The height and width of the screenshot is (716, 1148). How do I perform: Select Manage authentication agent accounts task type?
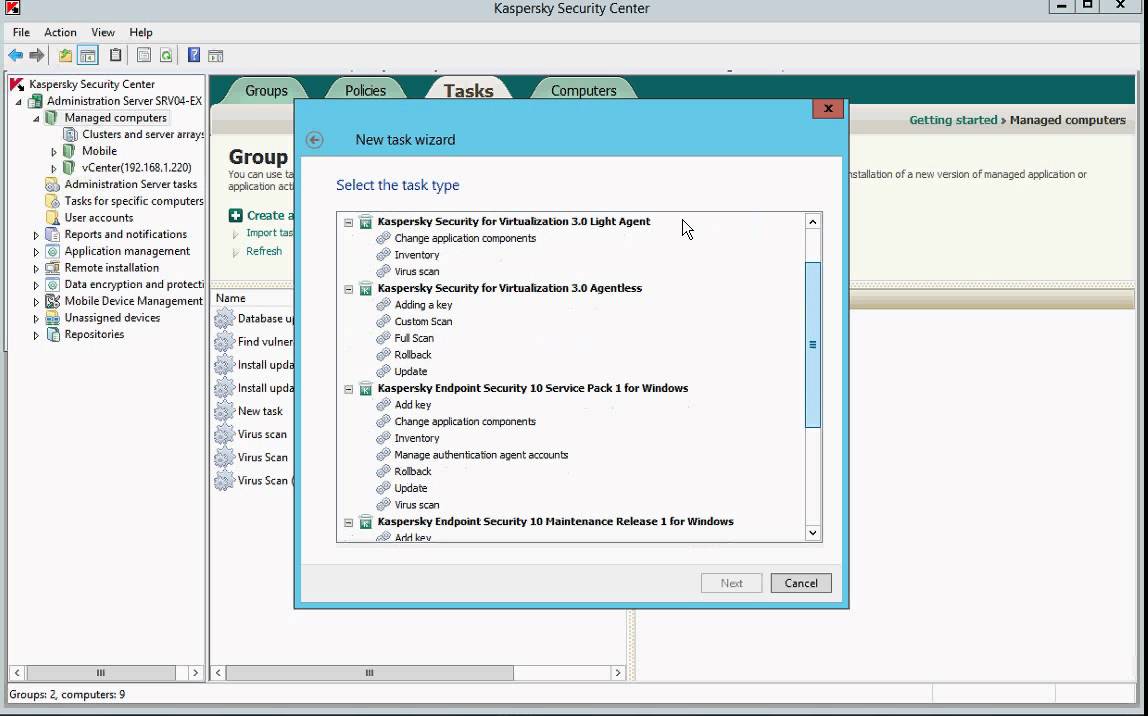(x=481, y=455)
